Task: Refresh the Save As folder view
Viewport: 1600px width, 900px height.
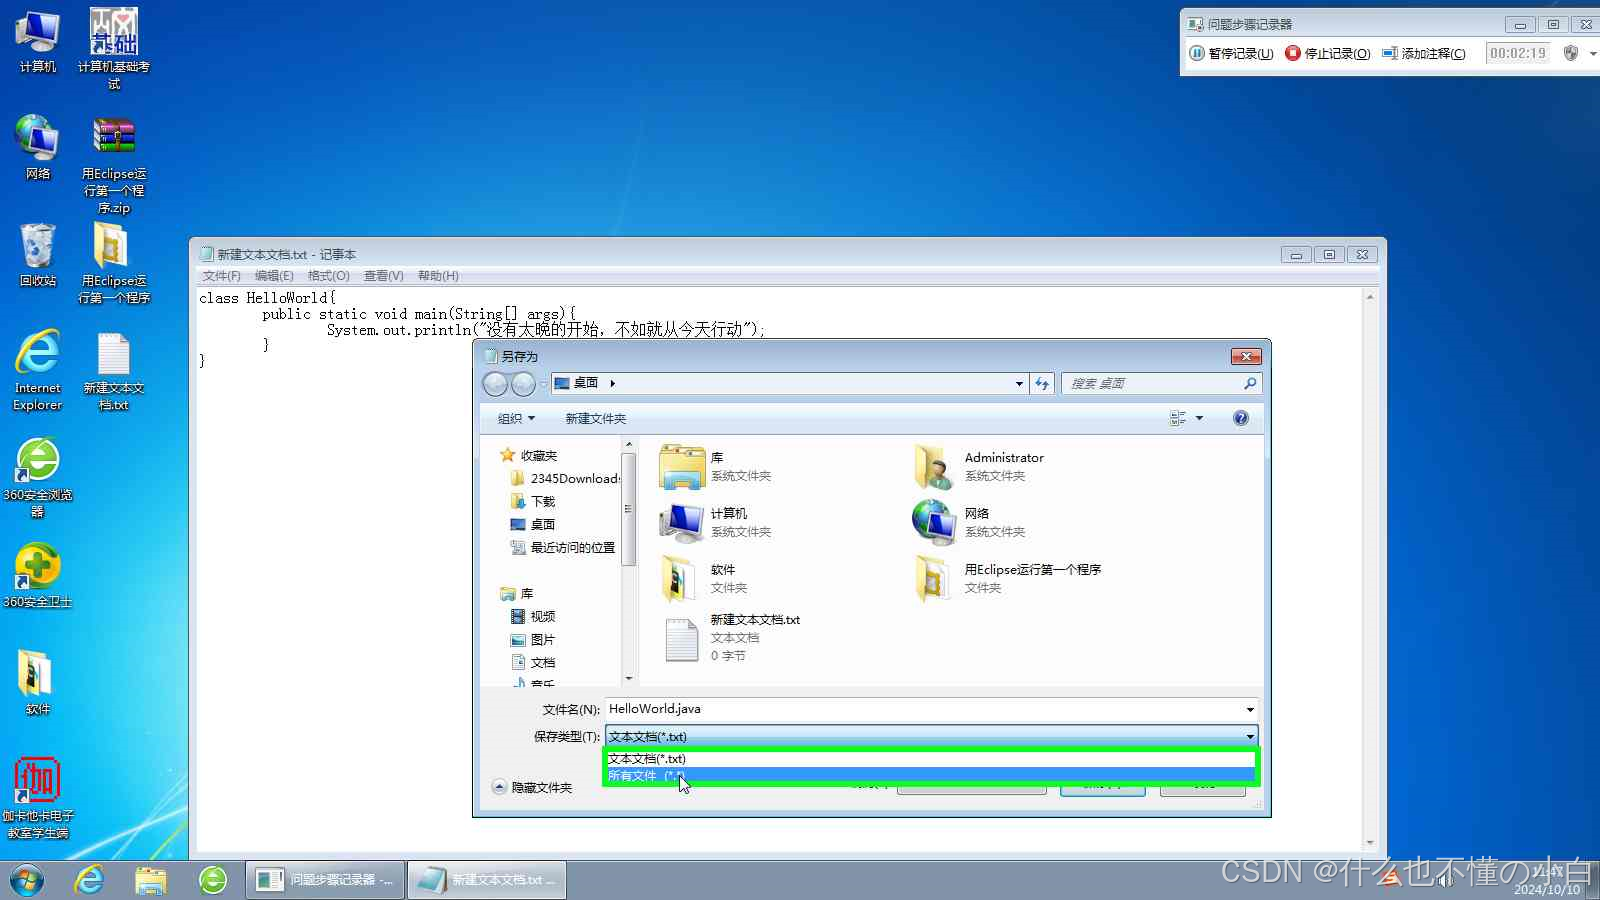Action: click(x=1042, y=383)
